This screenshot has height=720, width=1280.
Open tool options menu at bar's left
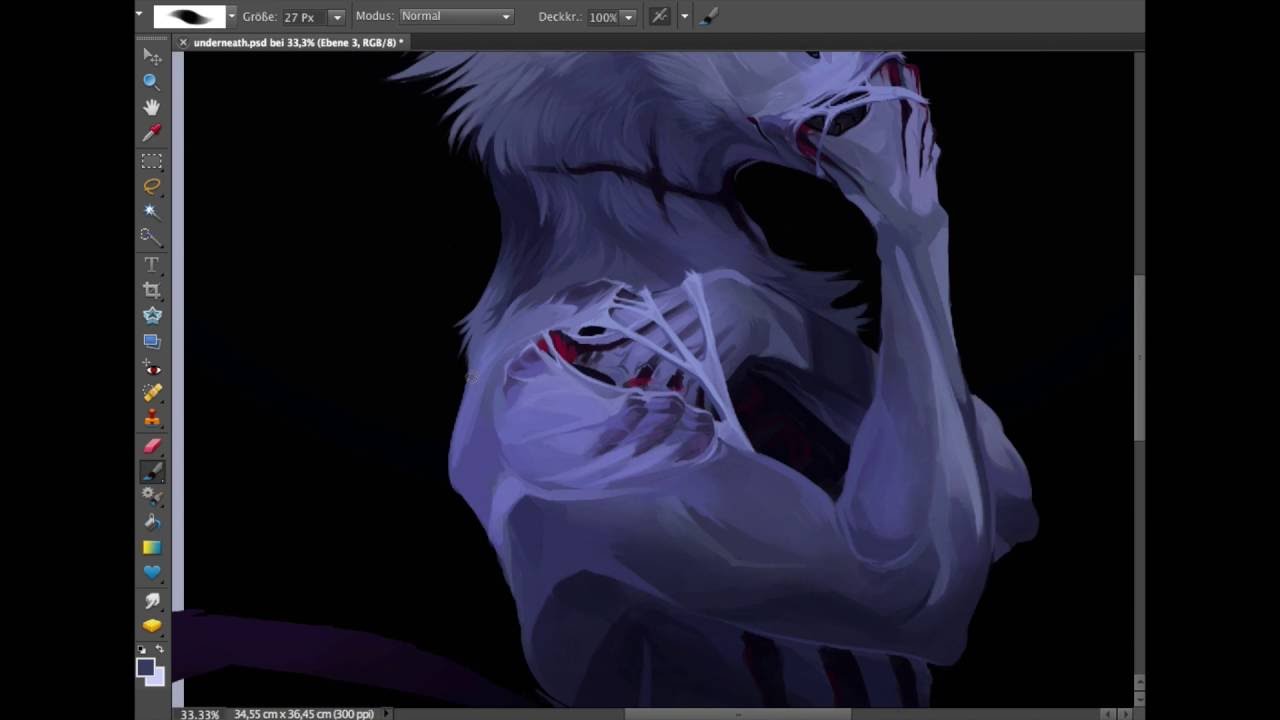(x=139, y=15)
